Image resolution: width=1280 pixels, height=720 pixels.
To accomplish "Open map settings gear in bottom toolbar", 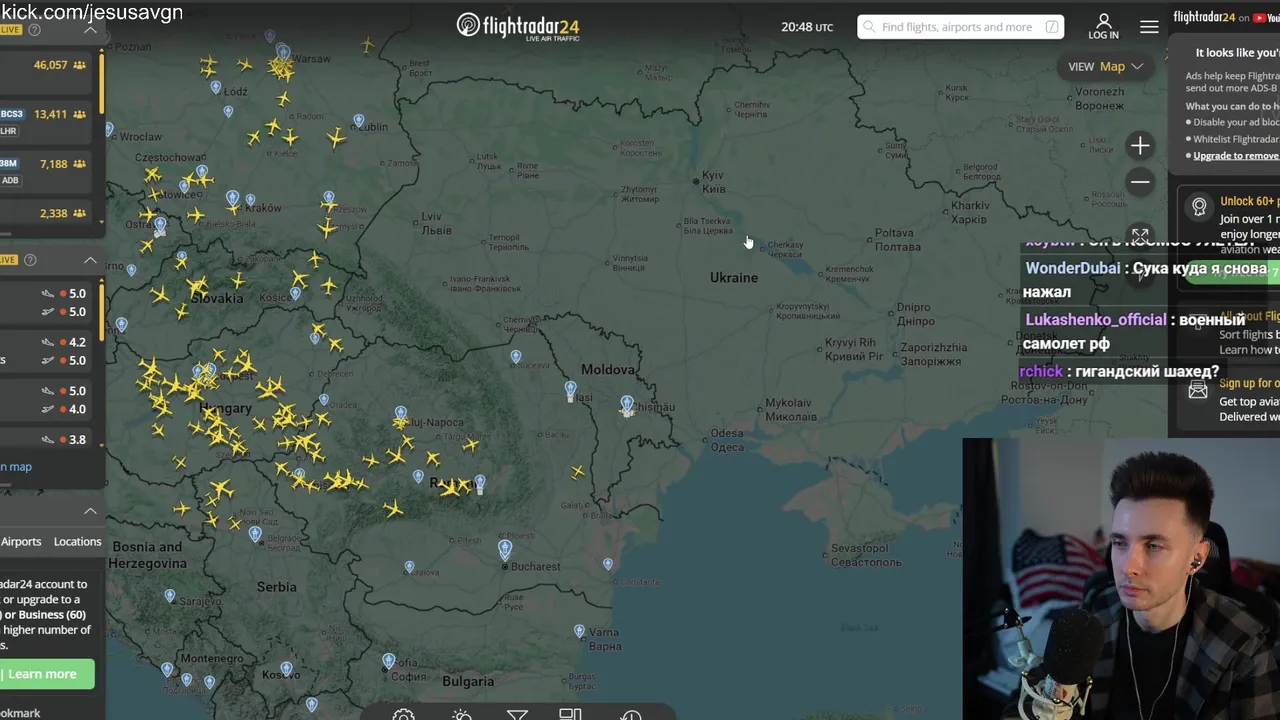I will click(403, 714).
